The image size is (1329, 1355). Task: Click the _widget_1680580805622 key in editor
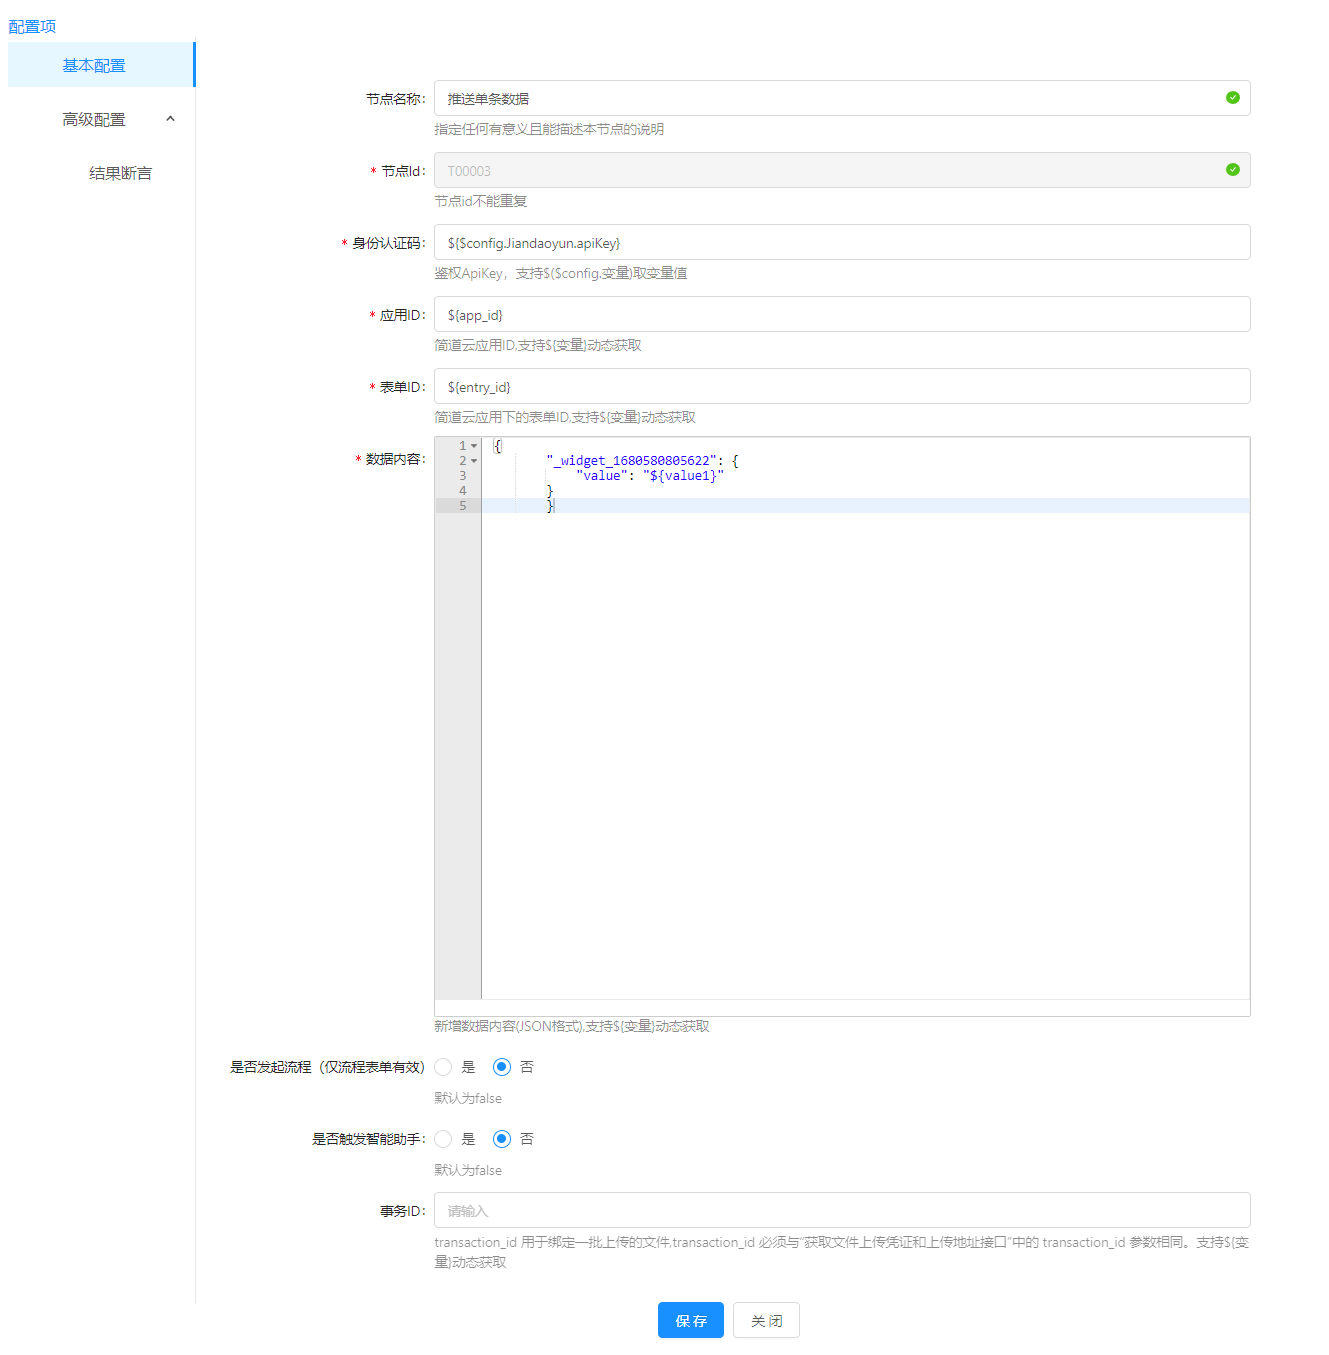(632, 461)
